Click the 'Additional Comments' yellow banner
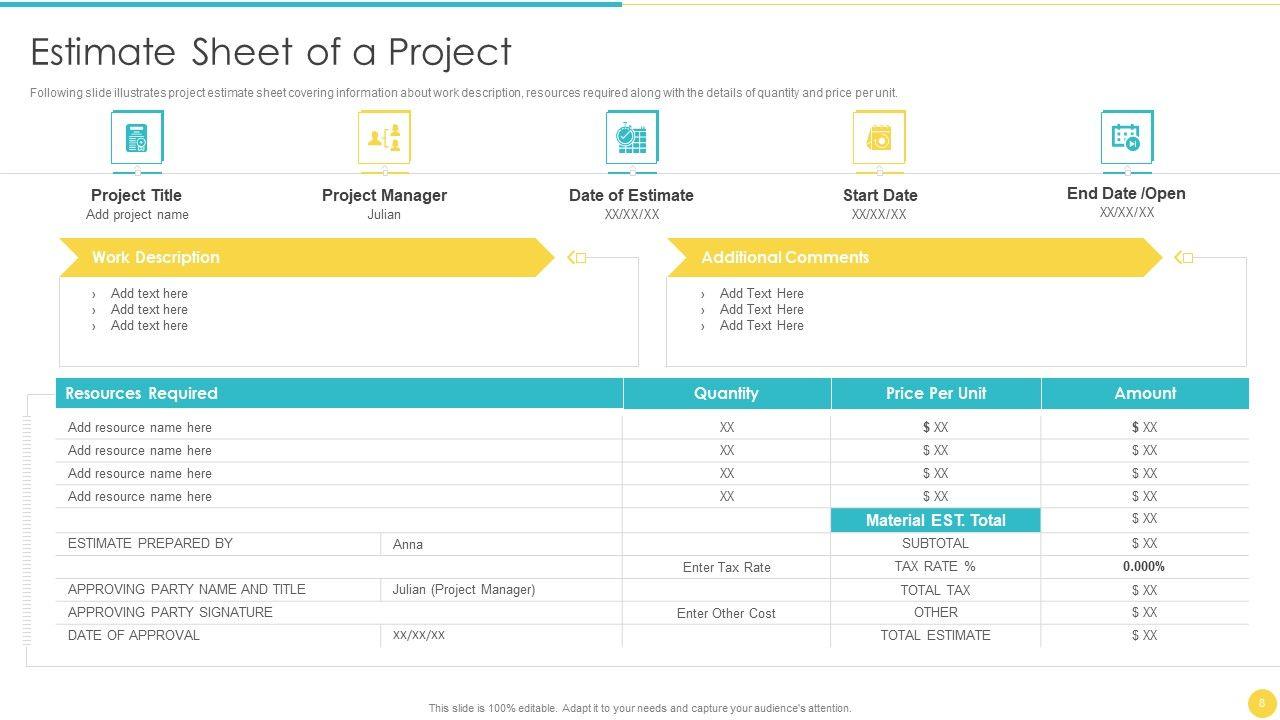The image size is (1280, 720). coord(914,257)
